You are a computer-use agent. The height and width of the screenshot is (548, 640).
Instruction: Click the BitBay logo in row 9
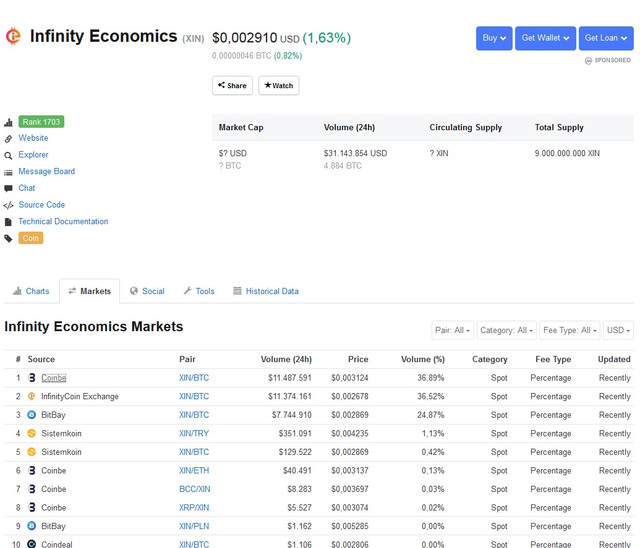pyautogui.click(x=31, y=526)
